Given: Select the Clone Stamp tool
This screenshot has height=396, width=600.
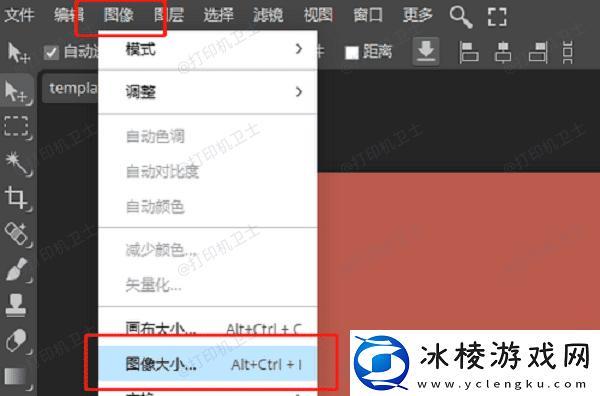Looking at the screenshot, I should pos(16,305).
